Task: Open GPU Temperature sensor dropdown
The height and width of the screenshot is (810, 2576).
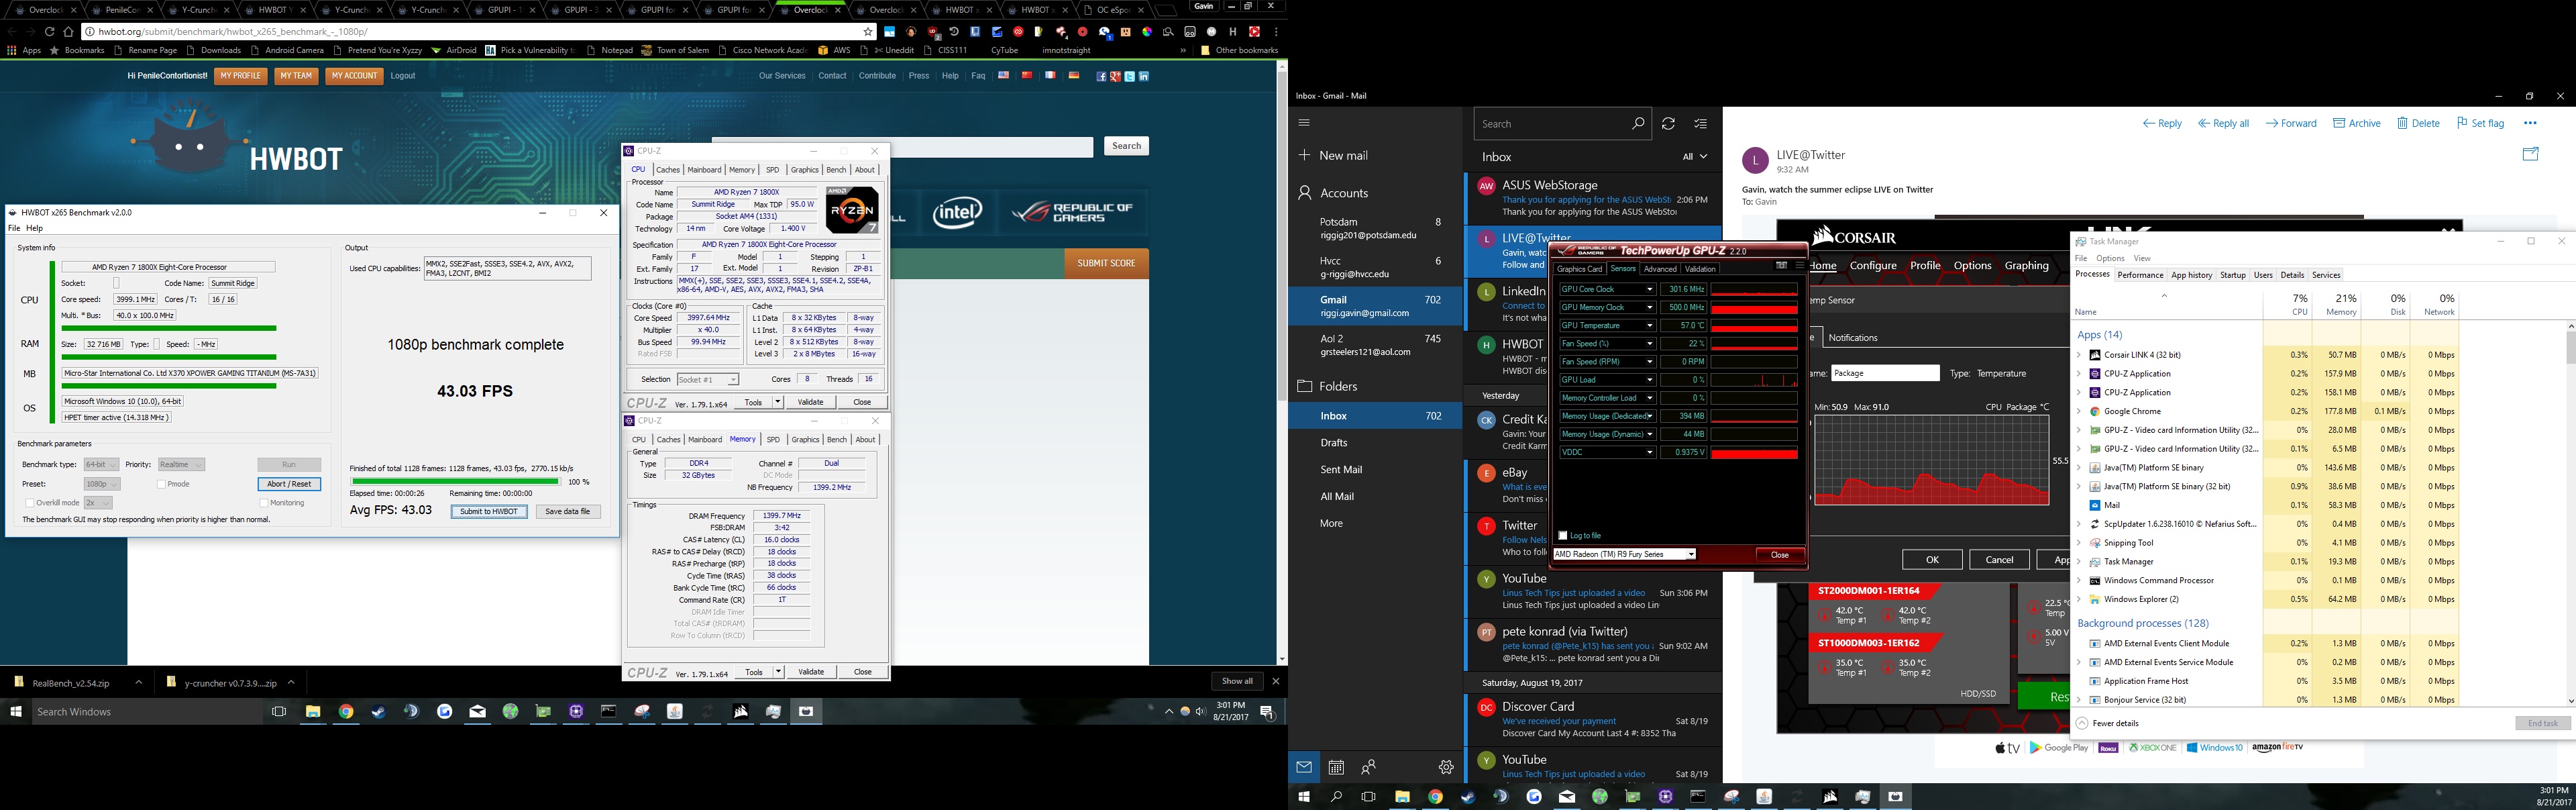Action: tap(1649, 325)
